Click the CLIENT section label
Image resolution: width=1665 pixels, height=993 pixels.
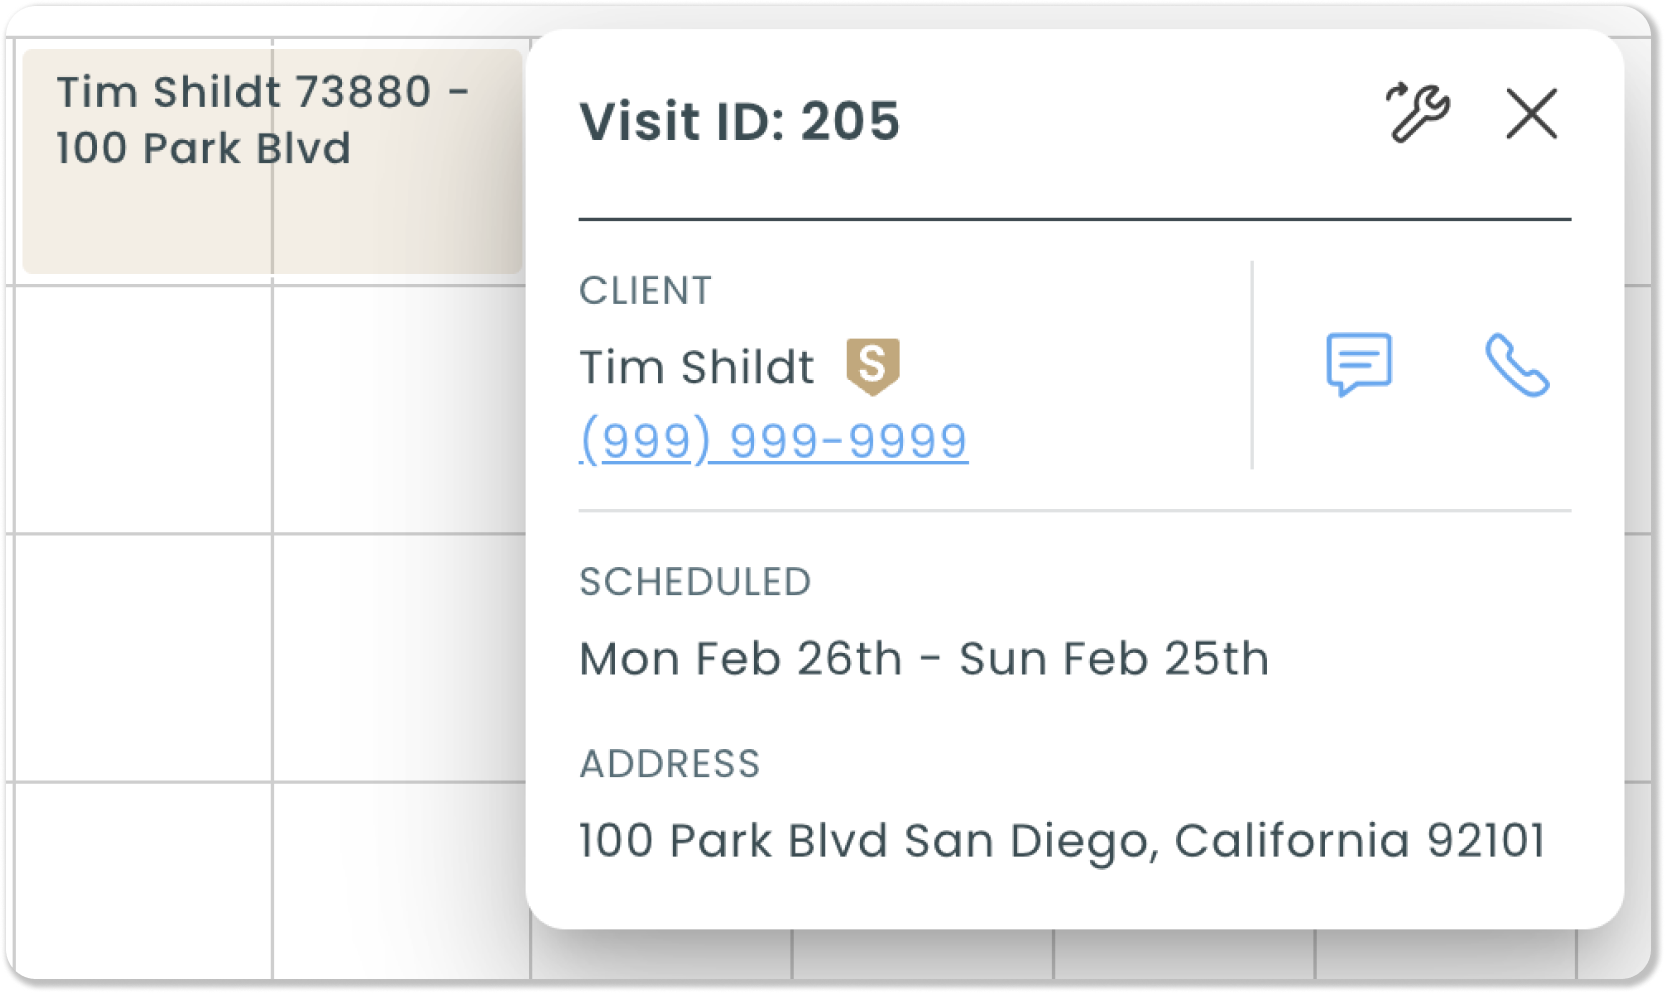point(645,291)
